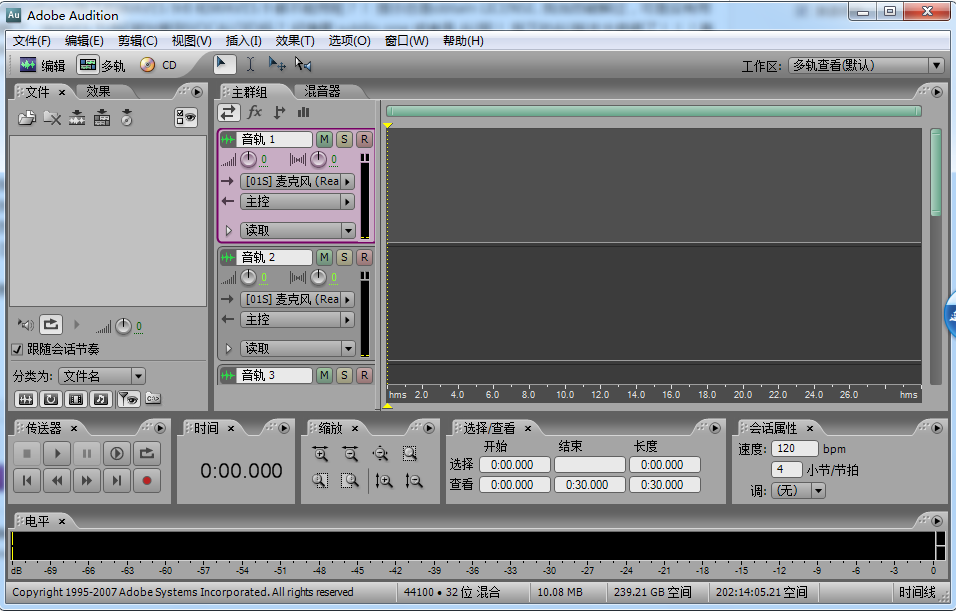956x614 pixels.
Task: Adjust the 音轨 1 volume knob
Action: point(248,160)
